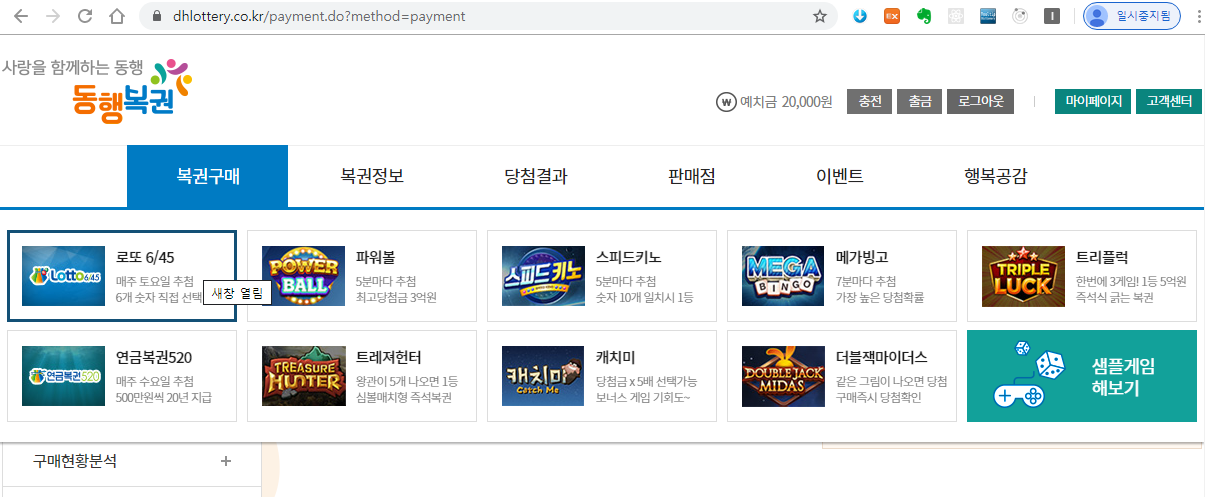Click the 메가빙고 title link
The image size is (1205, 497).
(x=861, y=257)
